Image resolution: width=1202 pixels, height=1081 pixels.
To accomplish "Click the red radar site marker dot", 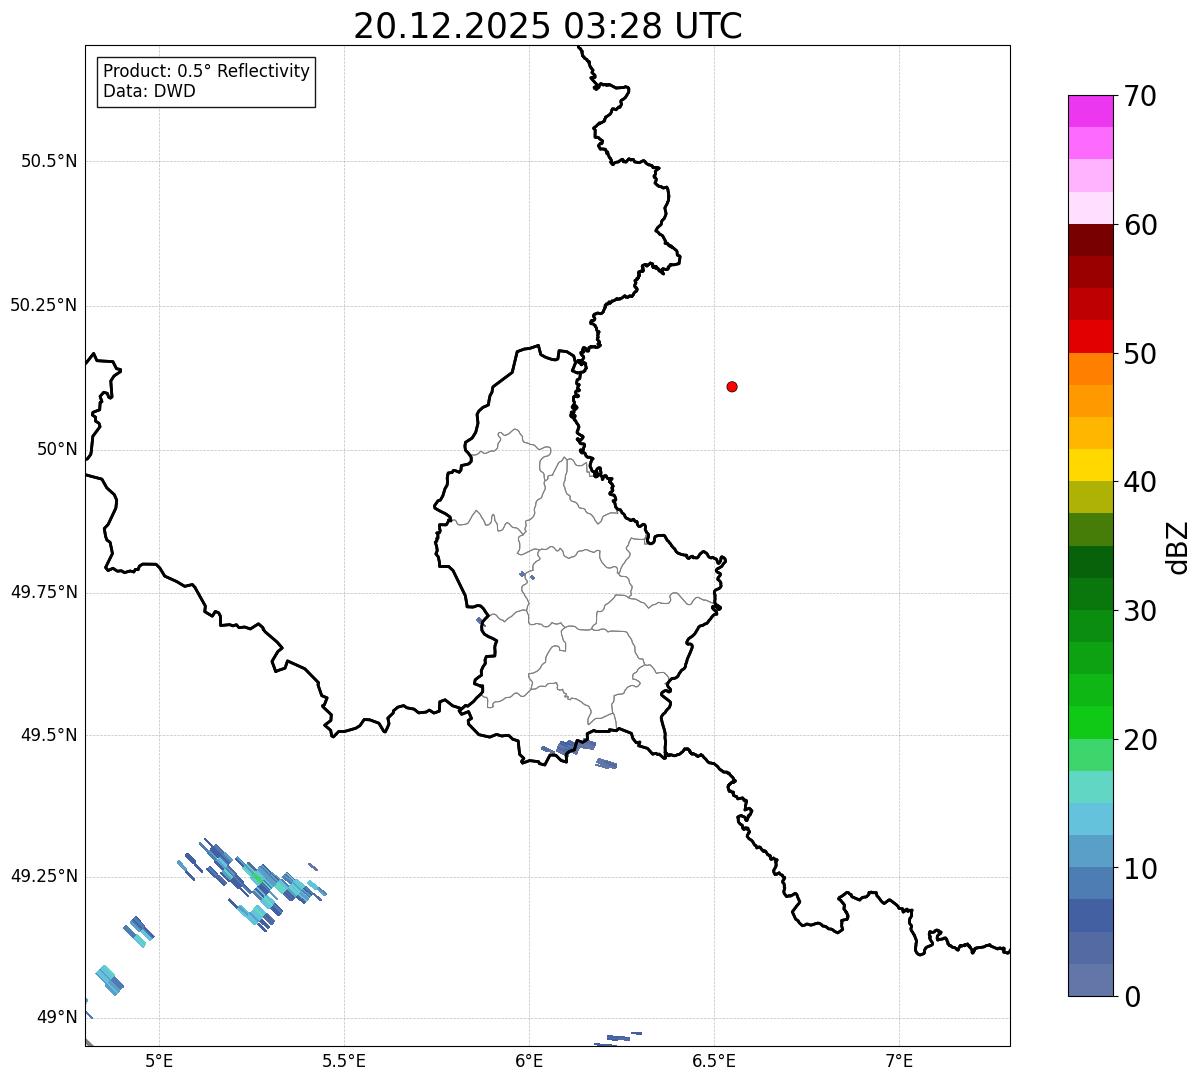I will pyautogui.click(x=732, y=386).
